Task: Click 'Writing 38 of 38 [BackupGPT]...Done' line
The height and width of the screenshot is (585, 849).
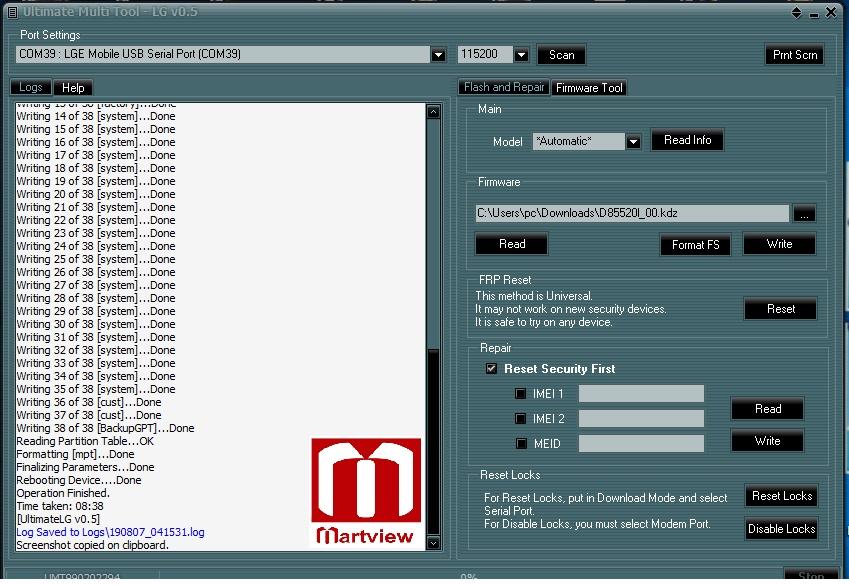Action: [105, 428]
